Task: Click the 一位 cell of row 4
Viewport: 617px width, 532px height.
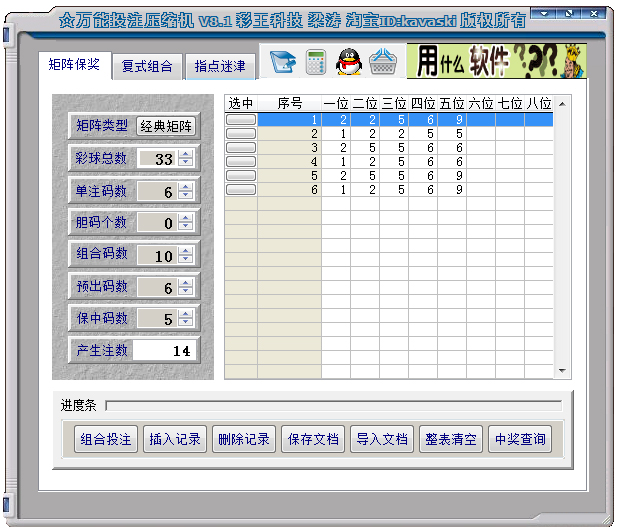Action: (336, 161)
